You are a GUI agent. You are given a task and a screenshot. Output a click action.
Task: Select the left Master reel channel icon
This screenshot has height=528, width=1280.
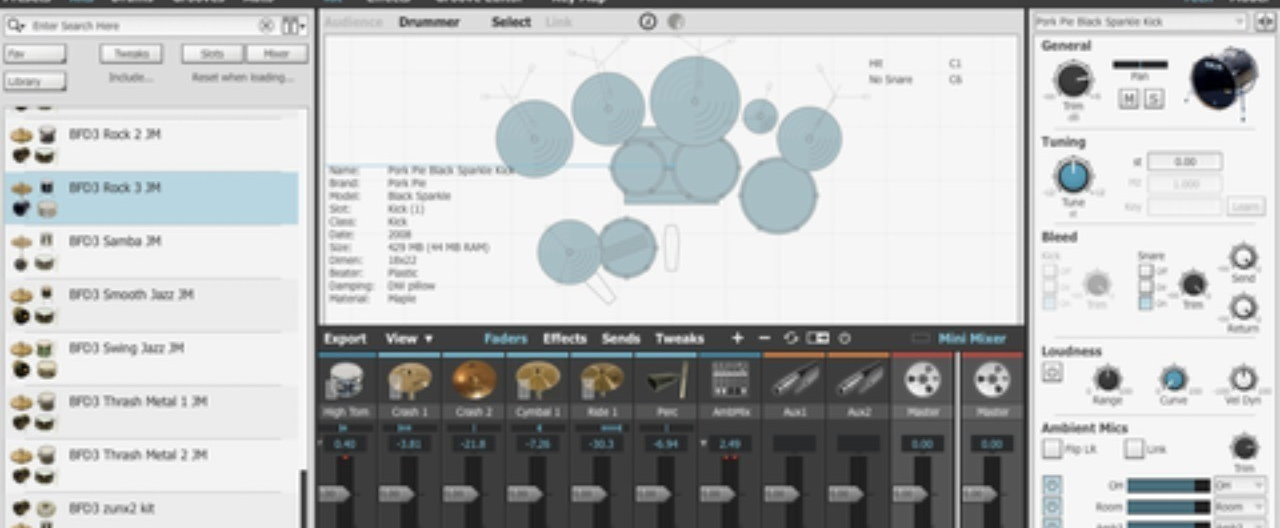tap(922, 381)
